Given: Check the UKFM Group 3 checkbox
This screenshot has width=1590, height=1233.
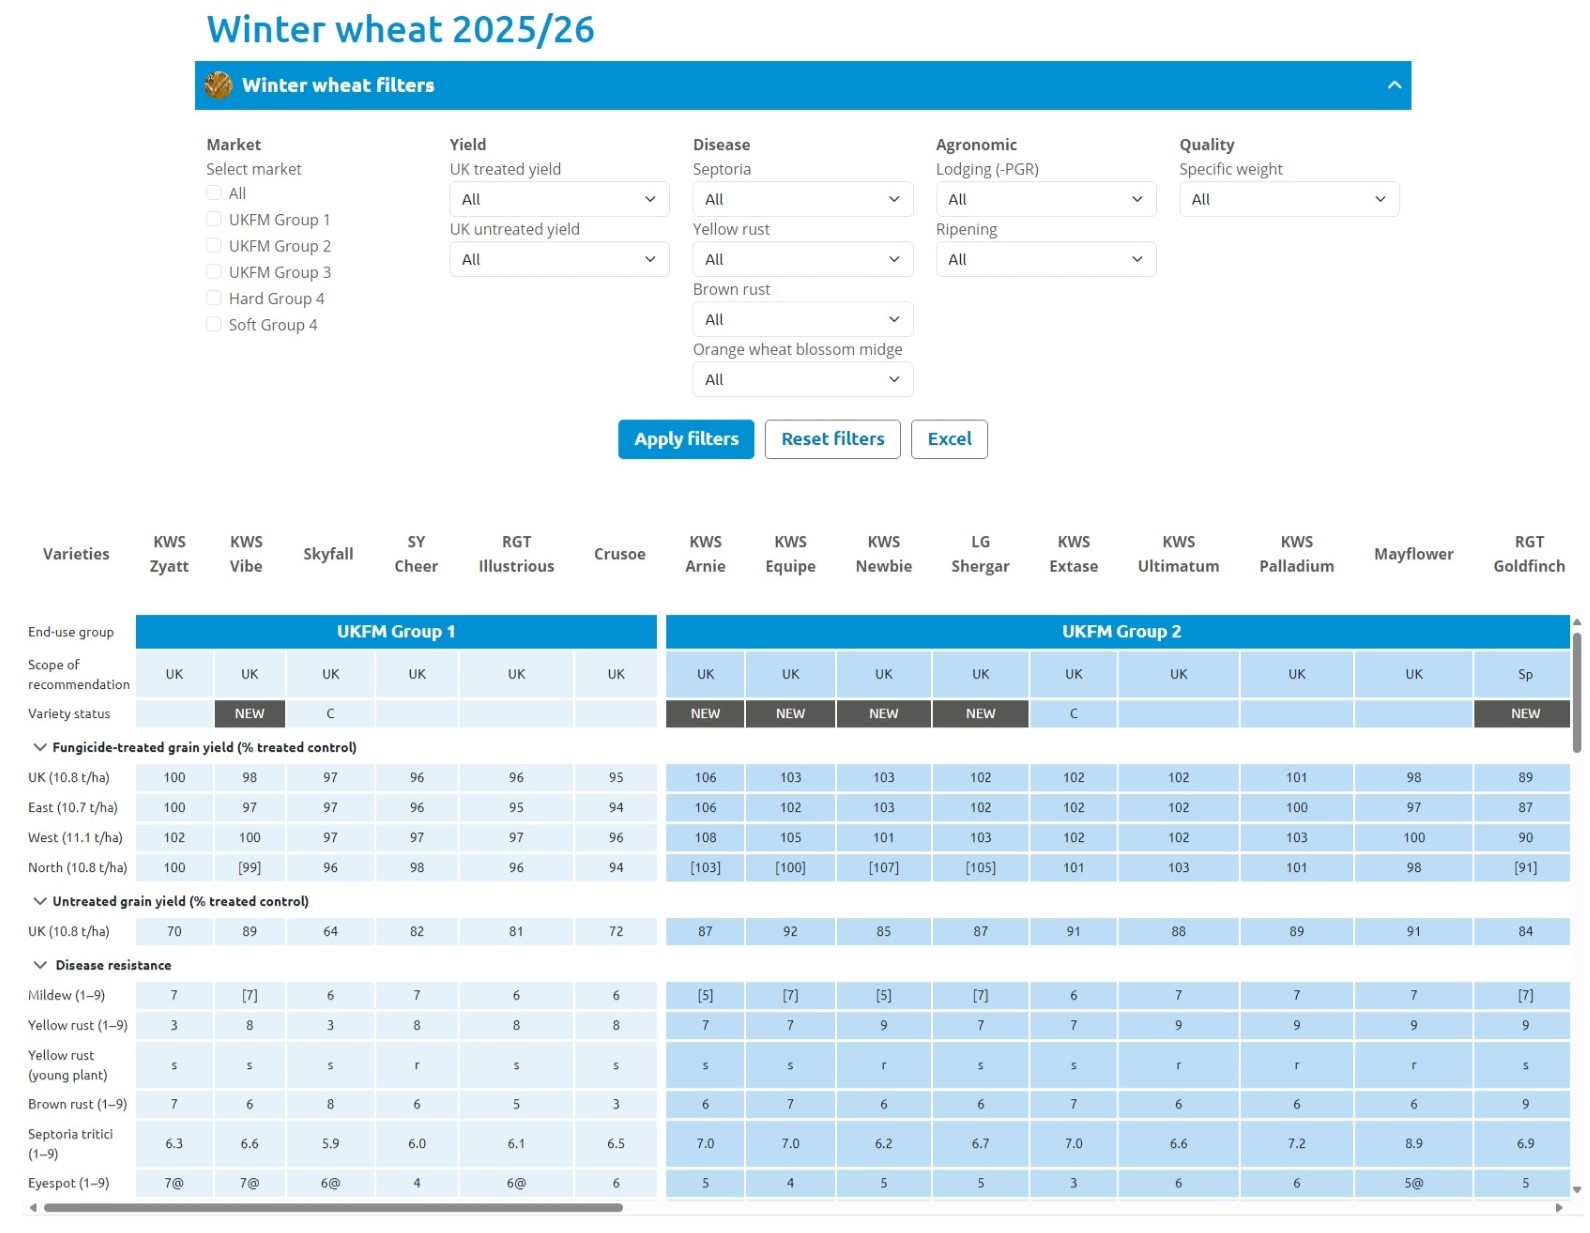Looking at the screenshot, I should [x=213, y=271].
